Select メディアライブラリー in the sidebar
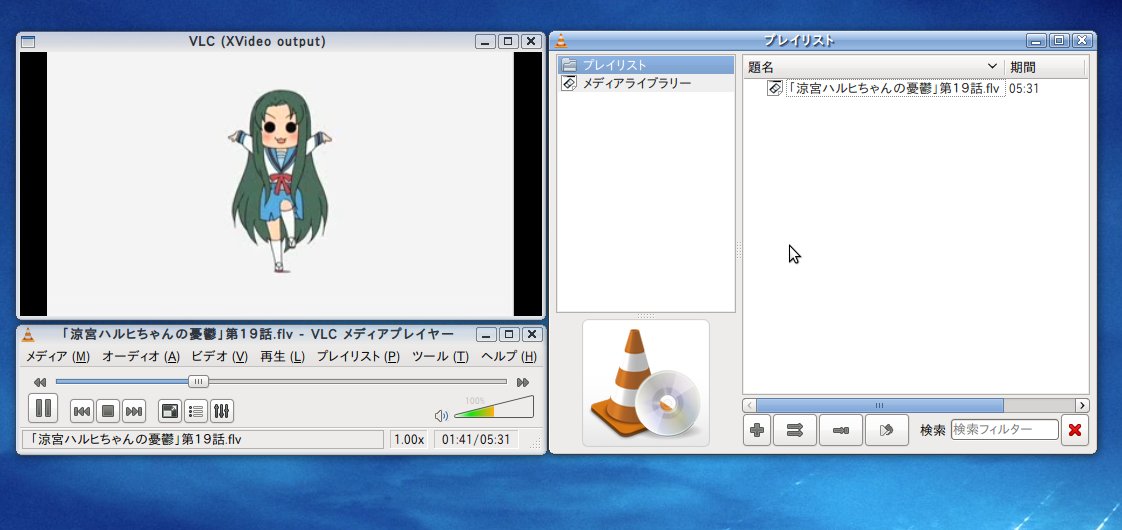The image size is (1122, 530). (645, 83)
